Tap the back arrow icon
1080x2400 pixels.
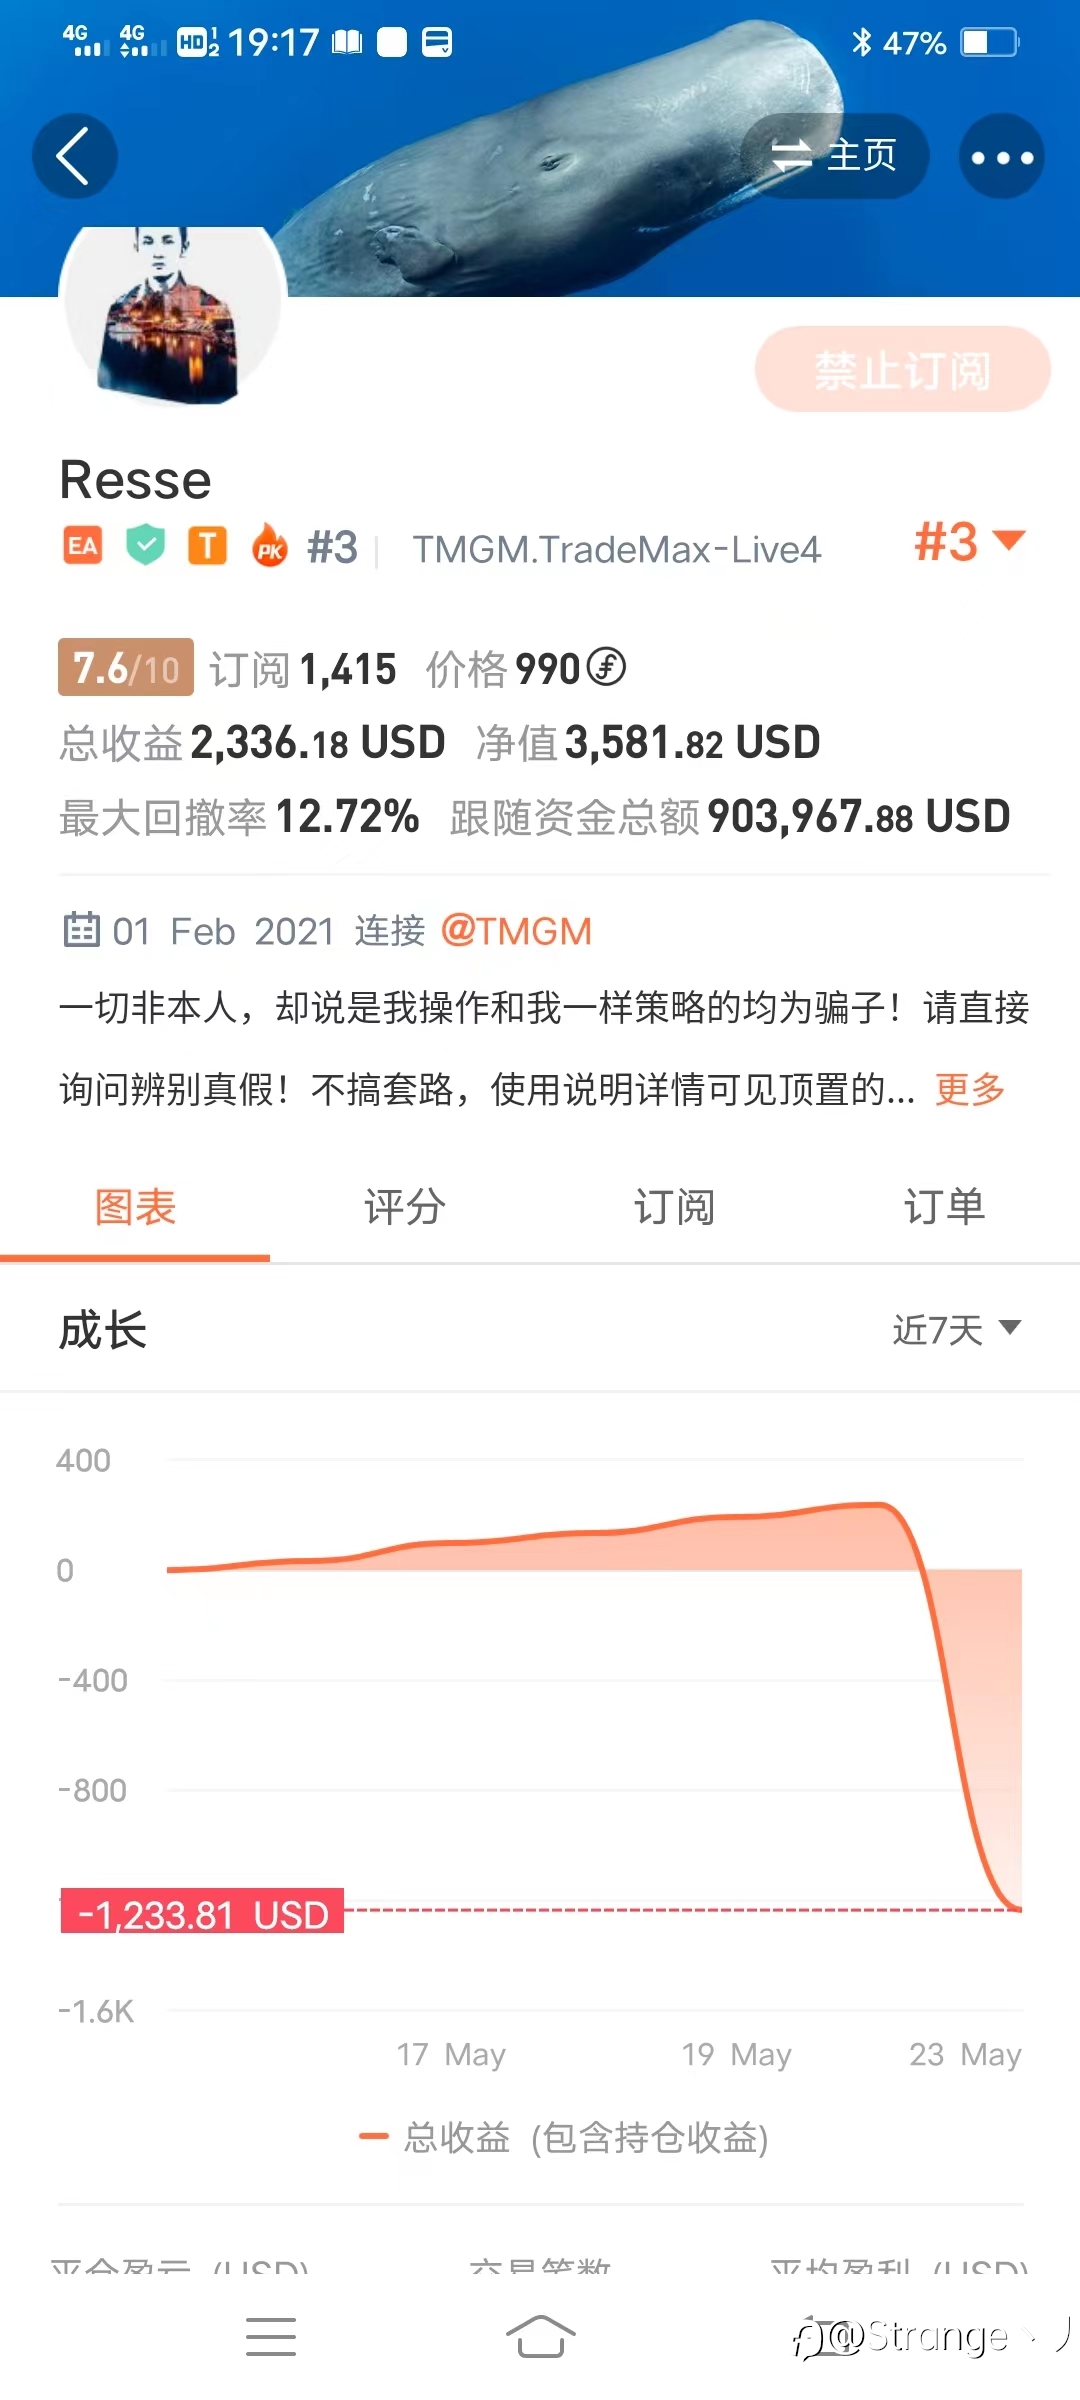[74, 156]
